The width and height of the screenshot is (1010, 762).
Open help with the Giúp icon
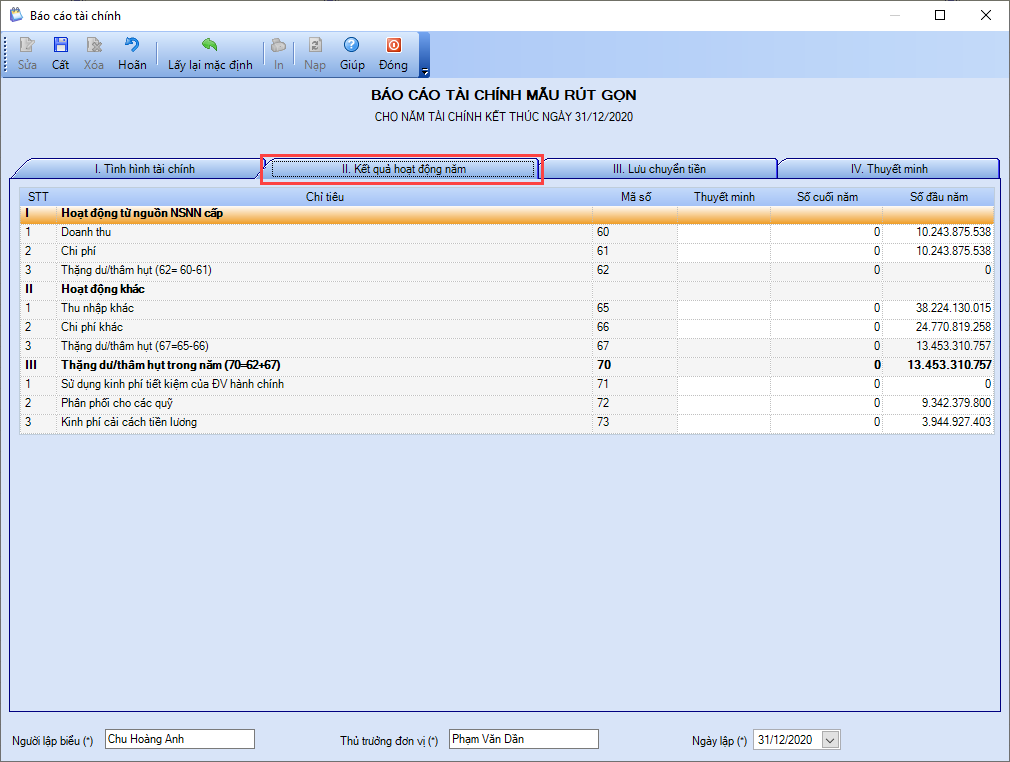click(352, 54)
